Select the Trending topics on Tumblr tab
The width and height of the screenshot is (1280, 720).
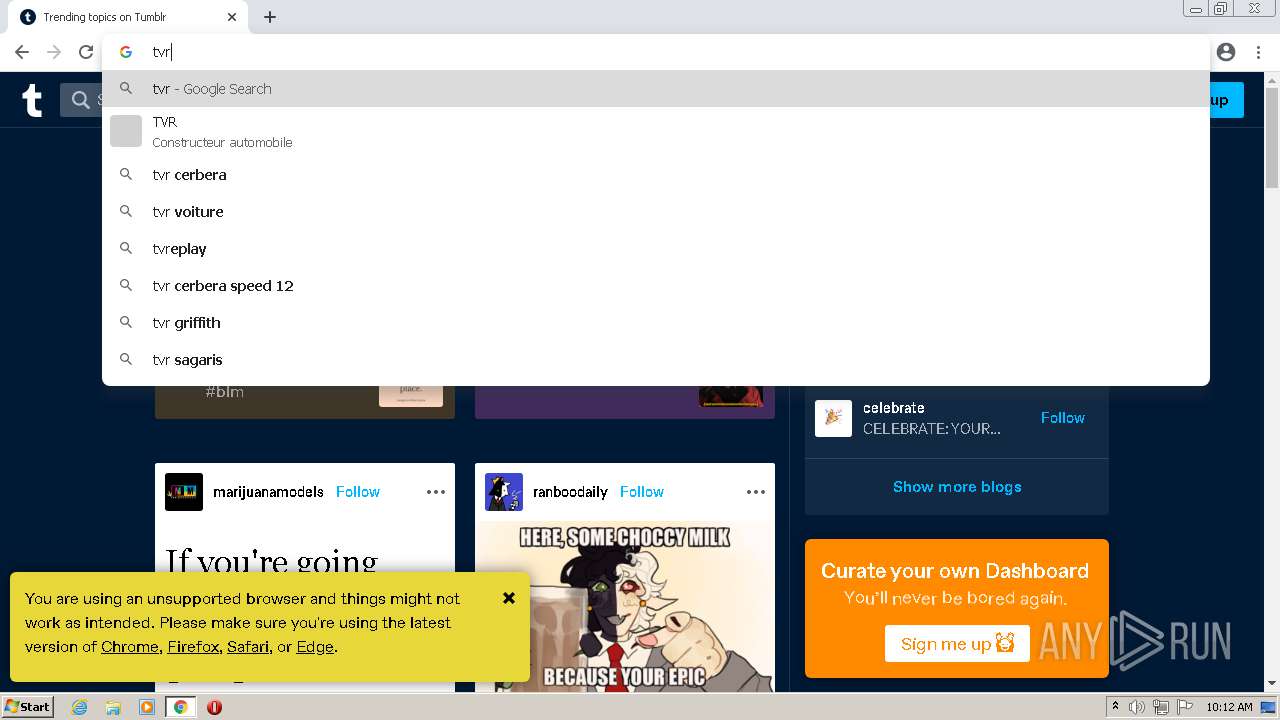(x=130, y=17)
